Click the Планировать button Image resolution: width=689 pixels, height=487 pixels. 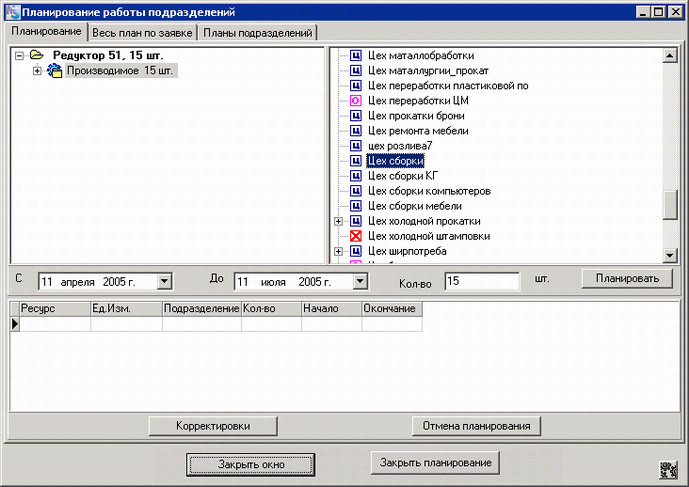tap(627, 279)
